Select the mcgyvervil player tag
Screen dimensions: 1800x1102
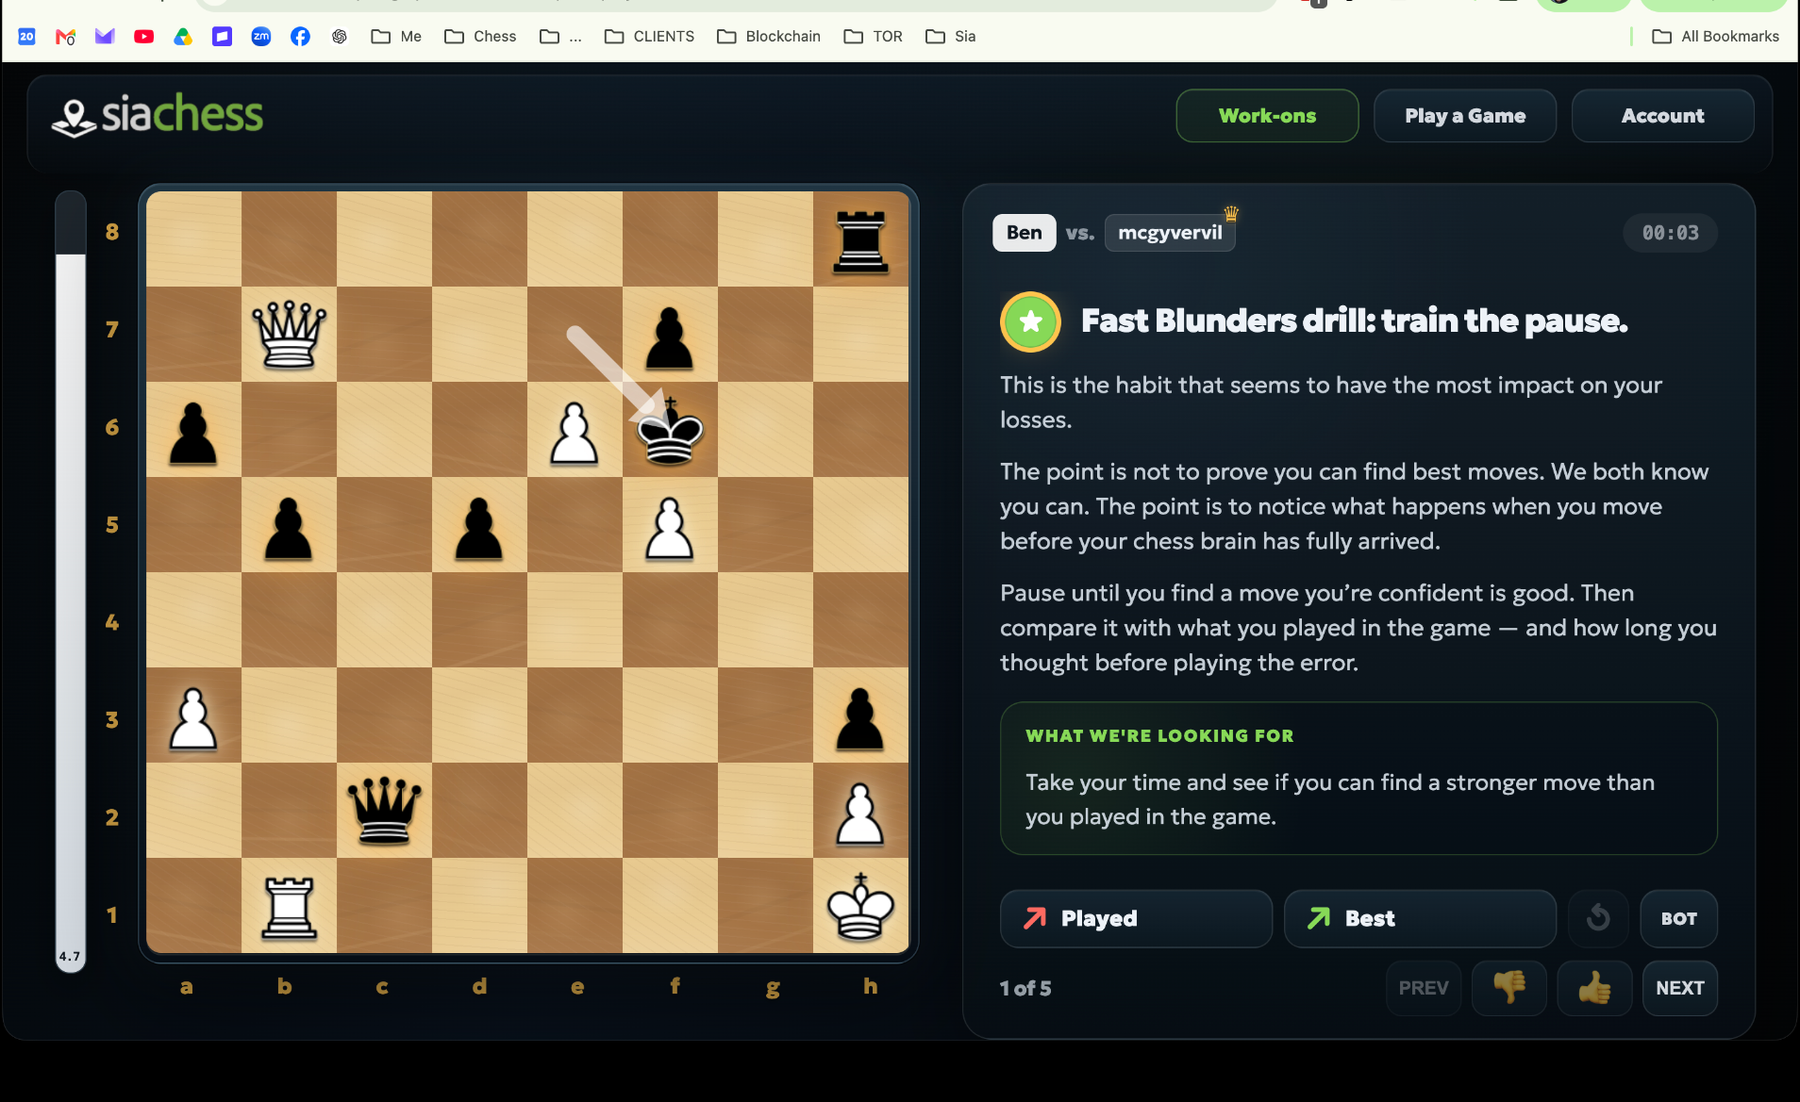click(x=1170, y=233)
